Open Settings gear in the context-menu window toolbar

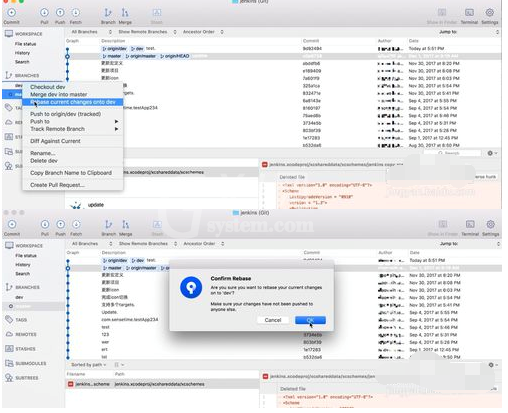(x=490, y=13)
